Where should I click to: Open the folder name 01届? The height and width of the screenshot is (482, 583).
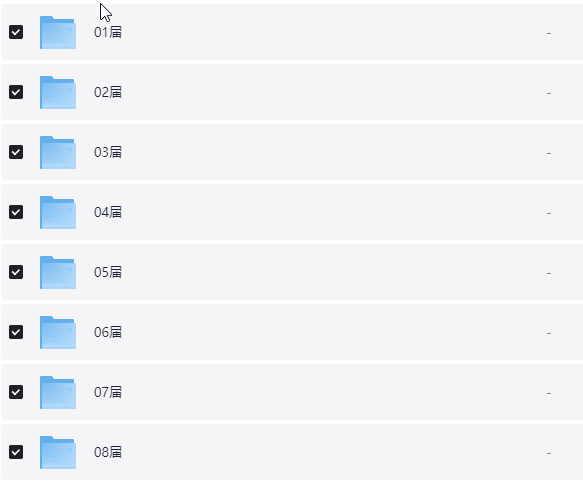point(108,32)
